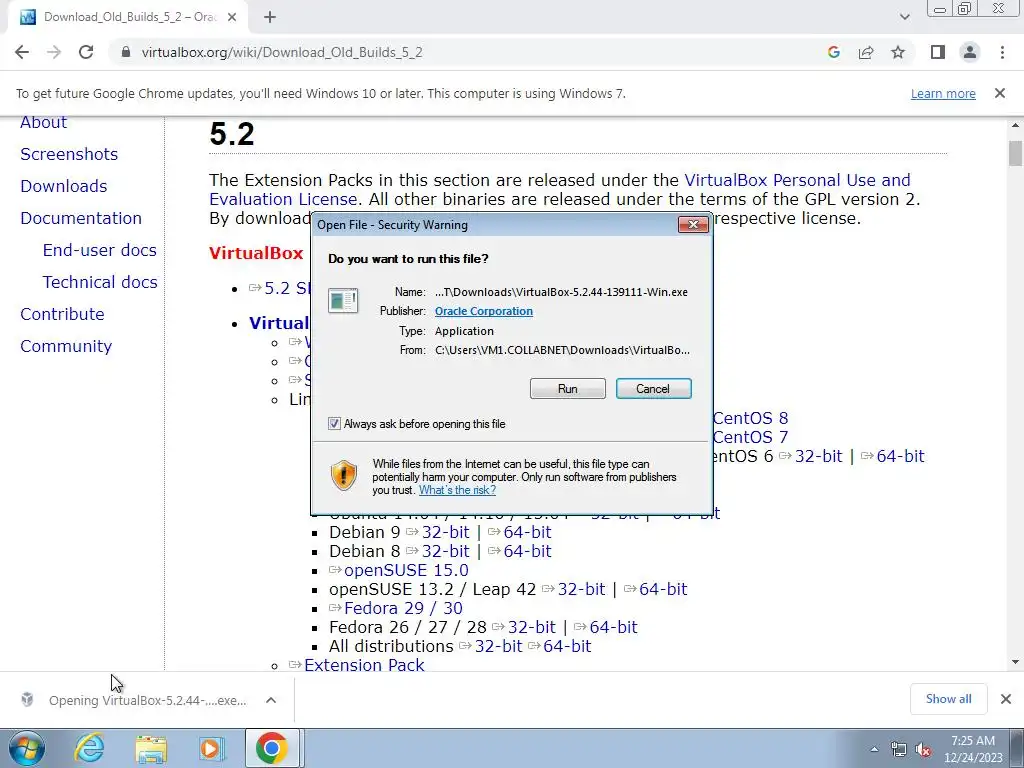1024x768 pixels.
Task: Open the network tray icon
Action: [899, 750]
